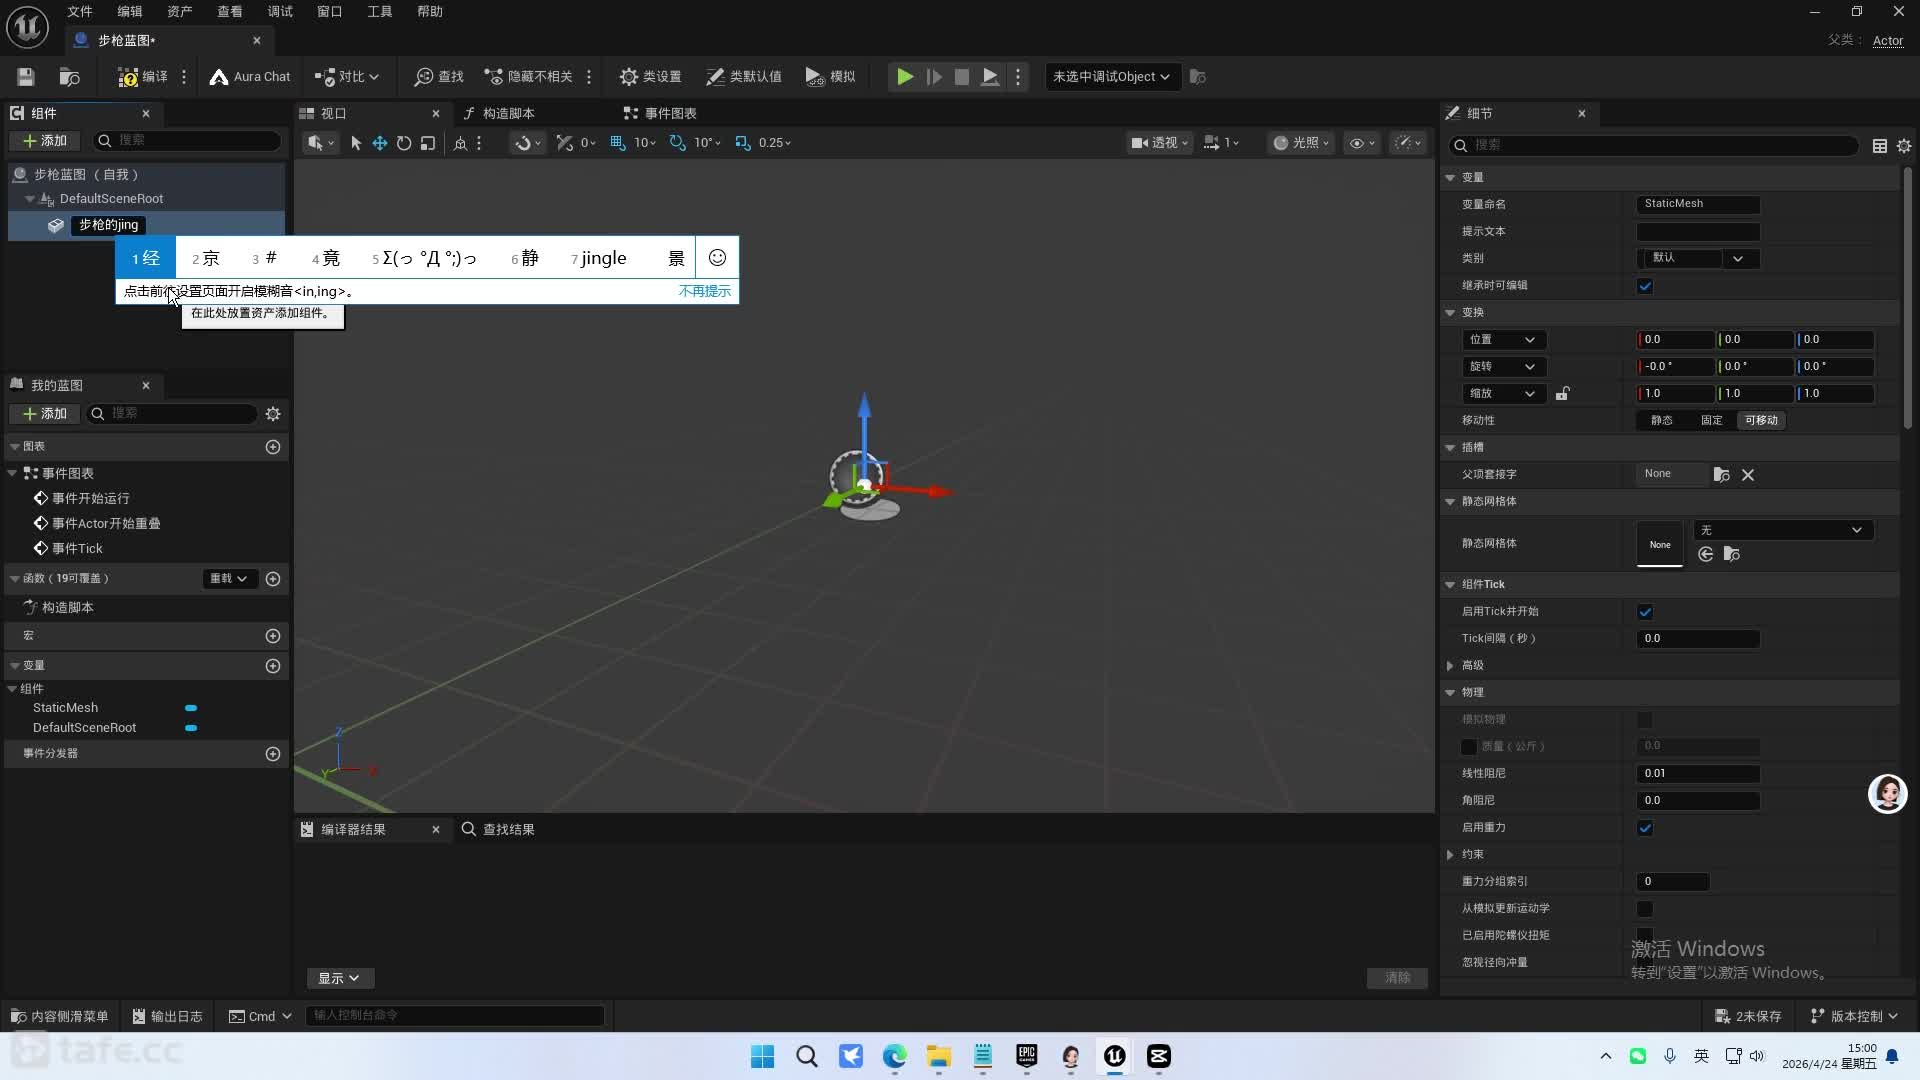Open the 位置 location type dropdown
The image size is (1920, 1080).
1504,340
